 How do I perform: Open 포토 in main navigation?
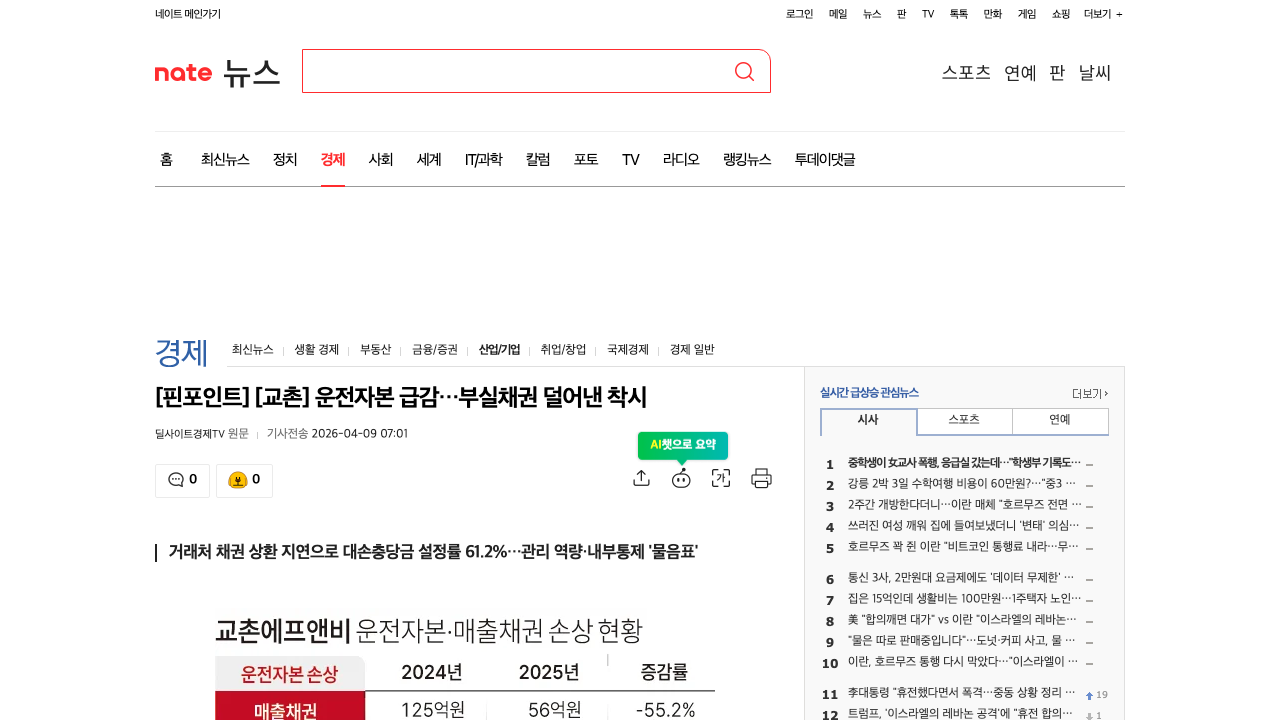(x=586, y=159)
